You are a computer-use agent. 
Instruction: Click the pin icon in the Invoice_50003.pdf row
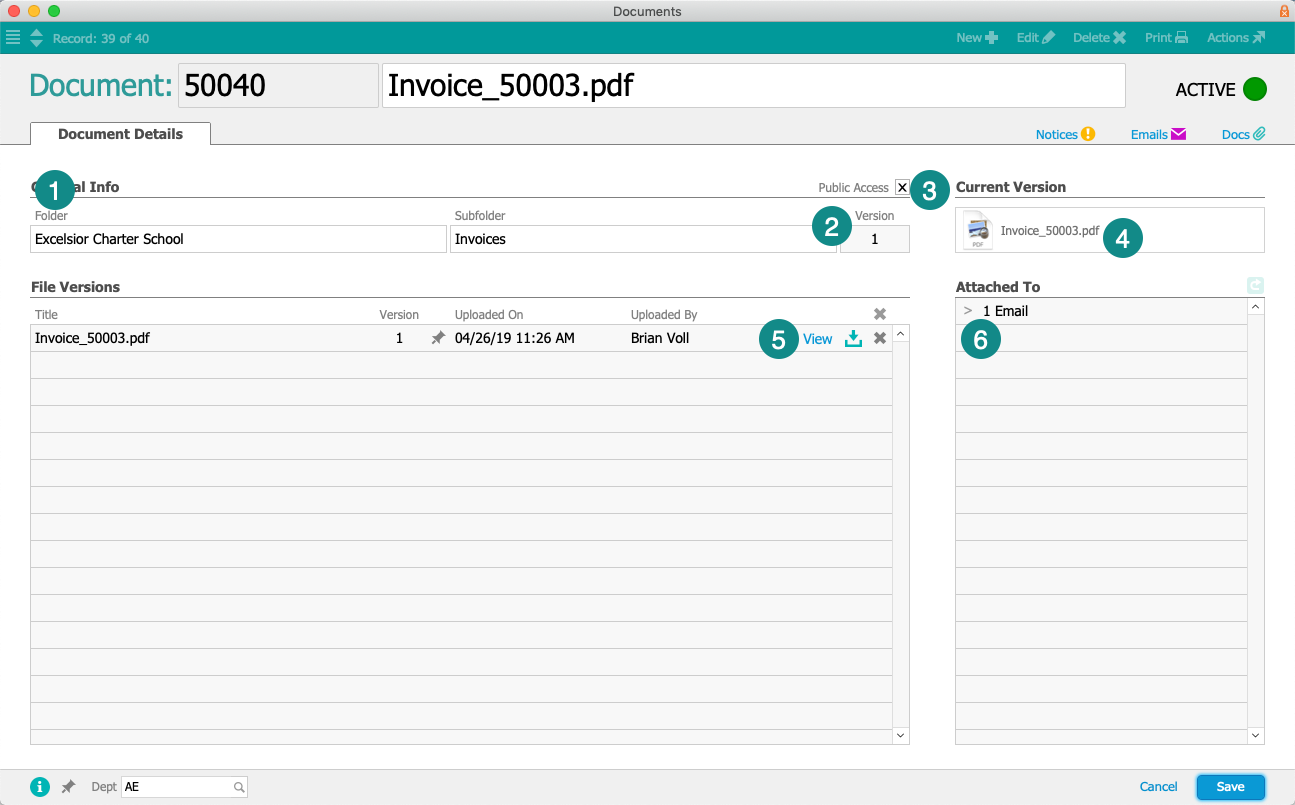tap(438, 338)
